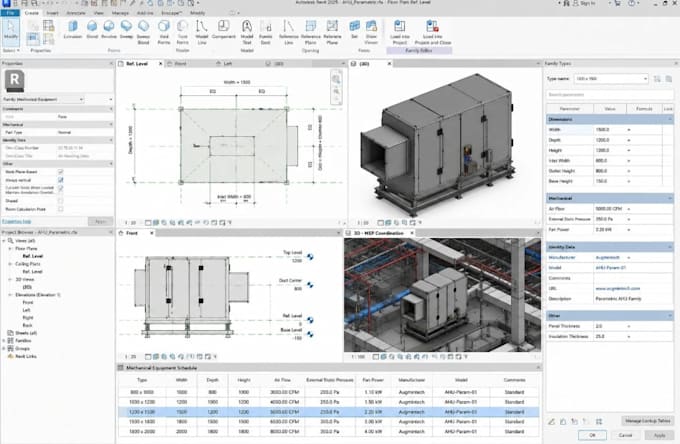Expand the Groups tree node
Image resolution: width=680 pixels, height=444 pixels.
pyautogui.click(x=3, y=348)
